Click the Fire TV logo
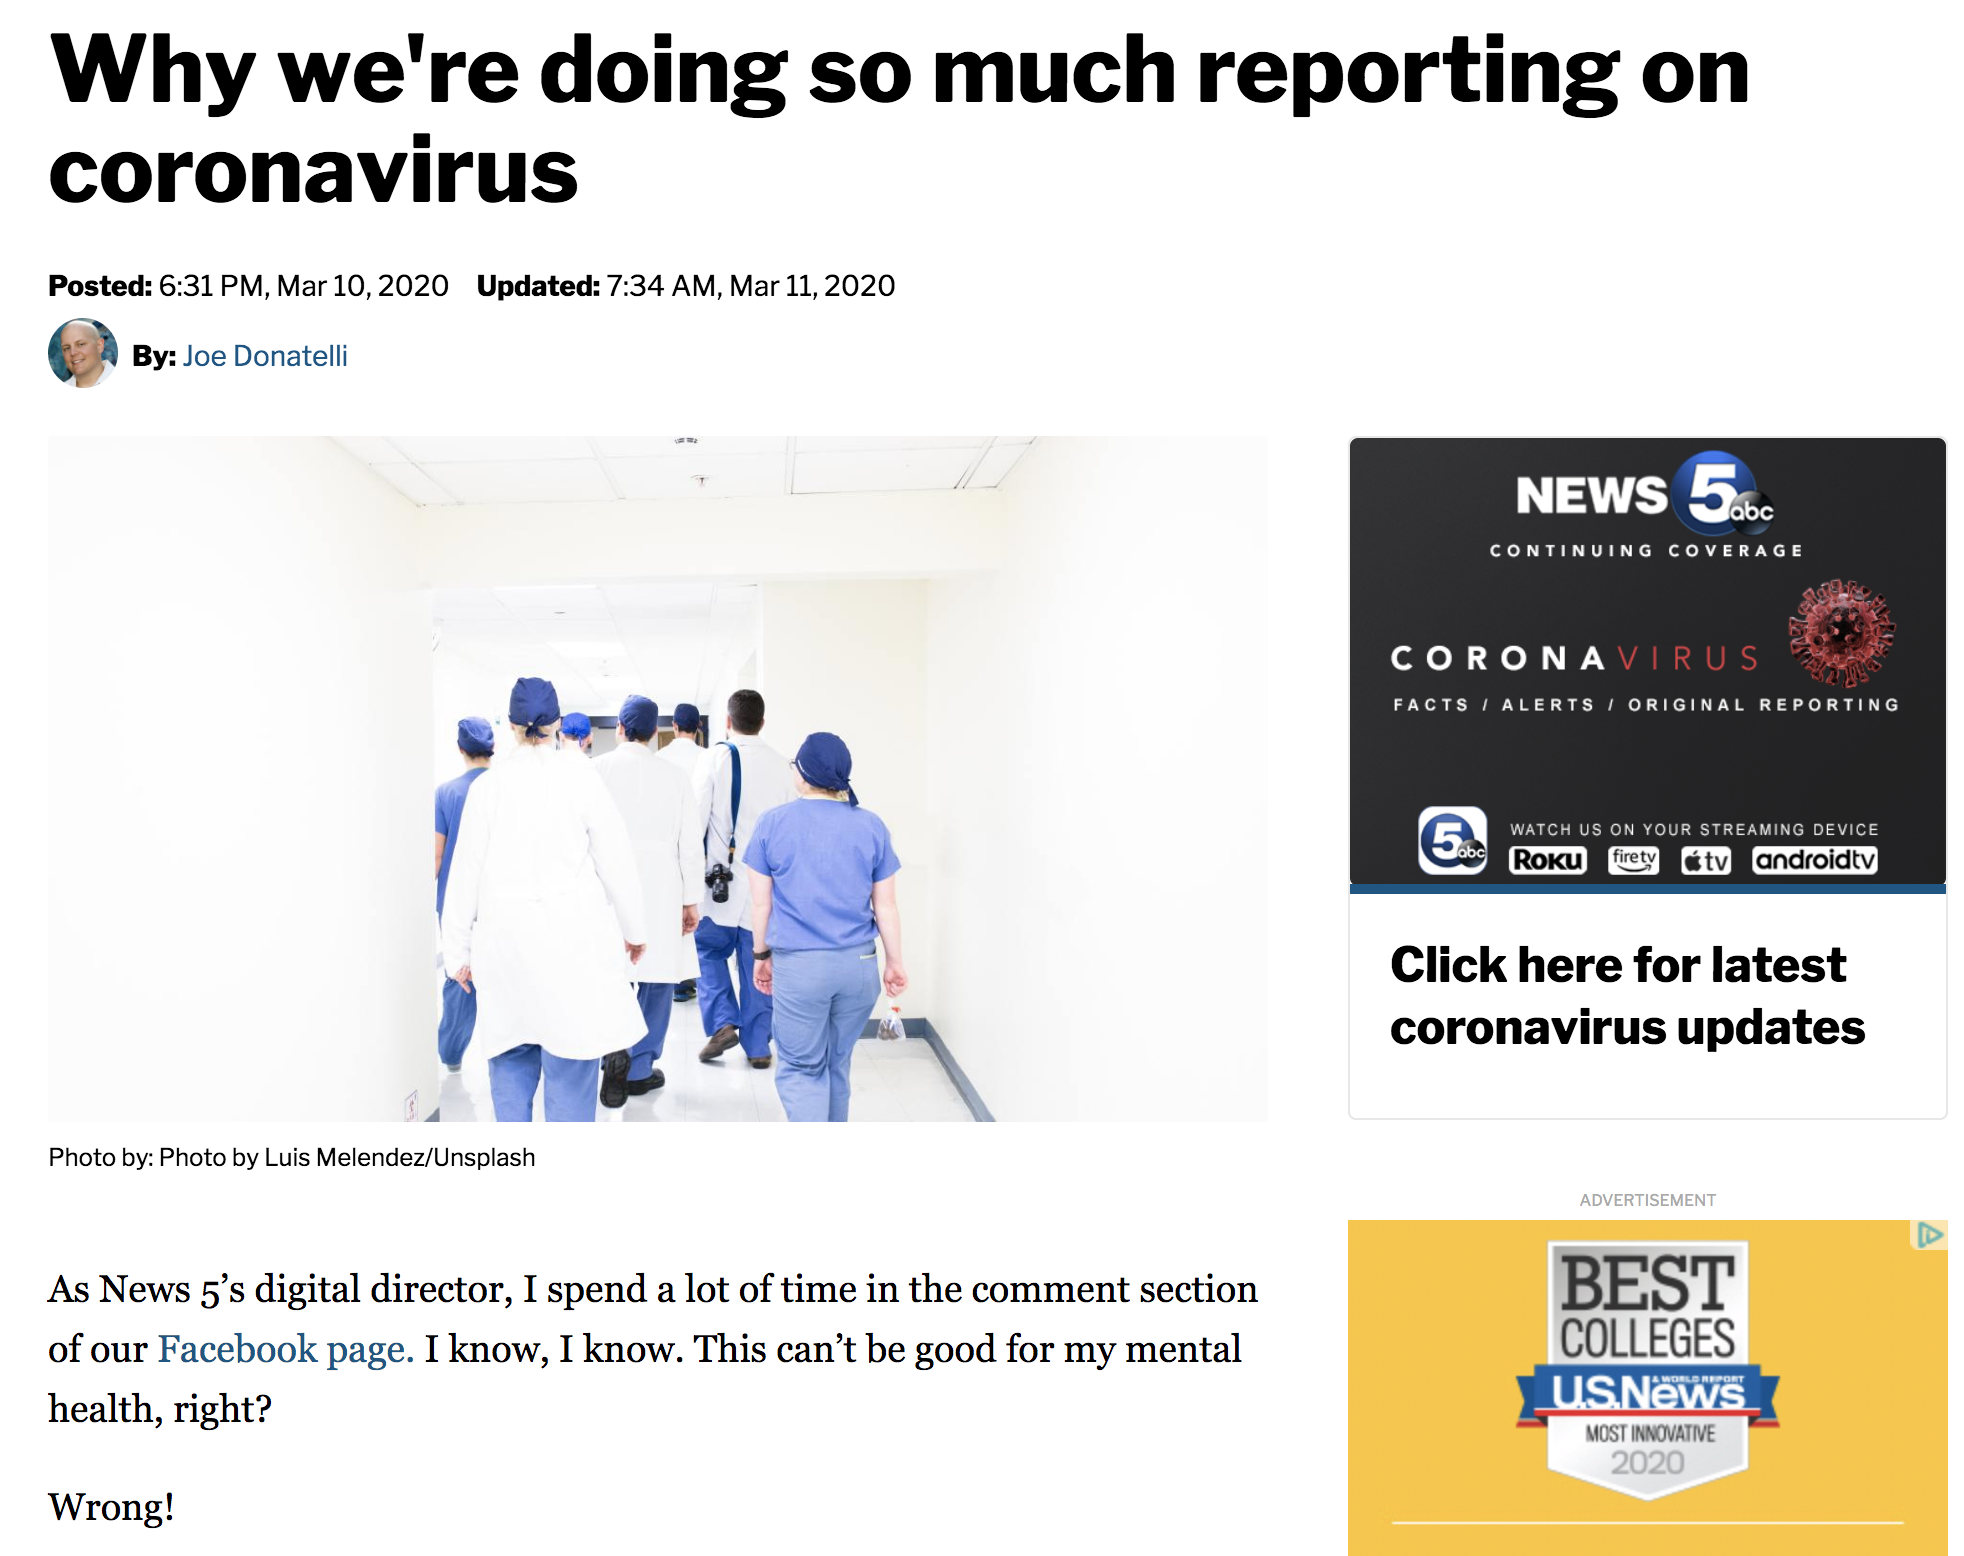This screenshot has height=1556, width=1964. pos(1633,860)
